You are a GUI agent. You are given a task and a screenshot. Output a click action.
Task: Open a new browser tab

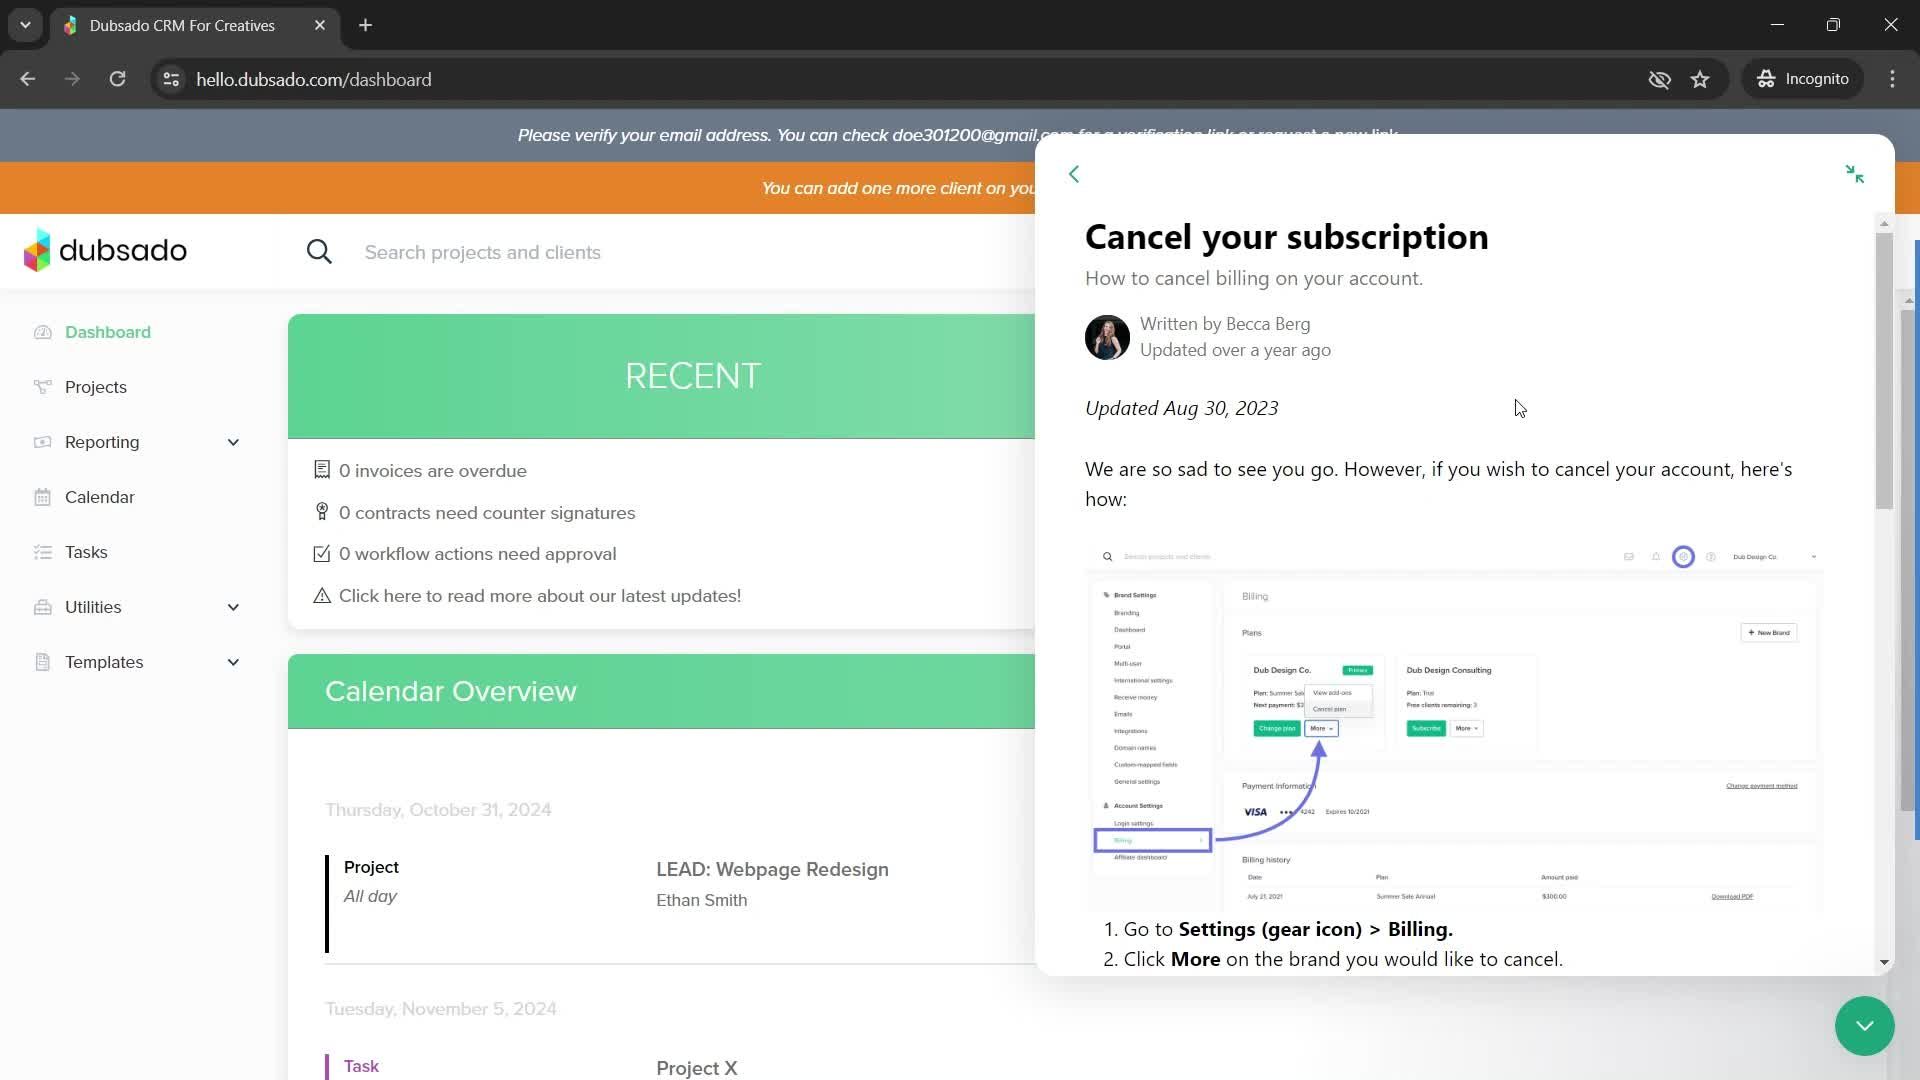pos(366,25)
